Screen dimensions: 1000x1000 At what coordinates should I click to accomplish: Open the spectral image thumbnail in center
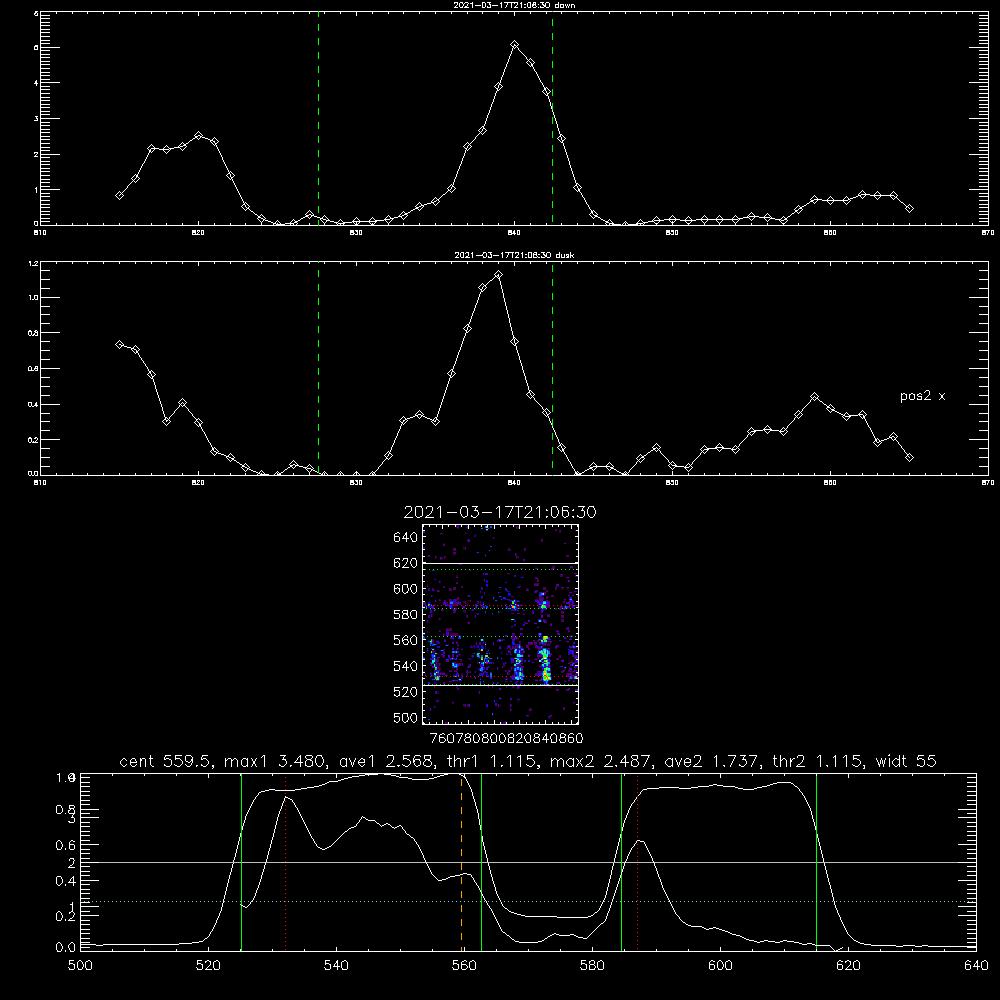[x=500, y=624]
